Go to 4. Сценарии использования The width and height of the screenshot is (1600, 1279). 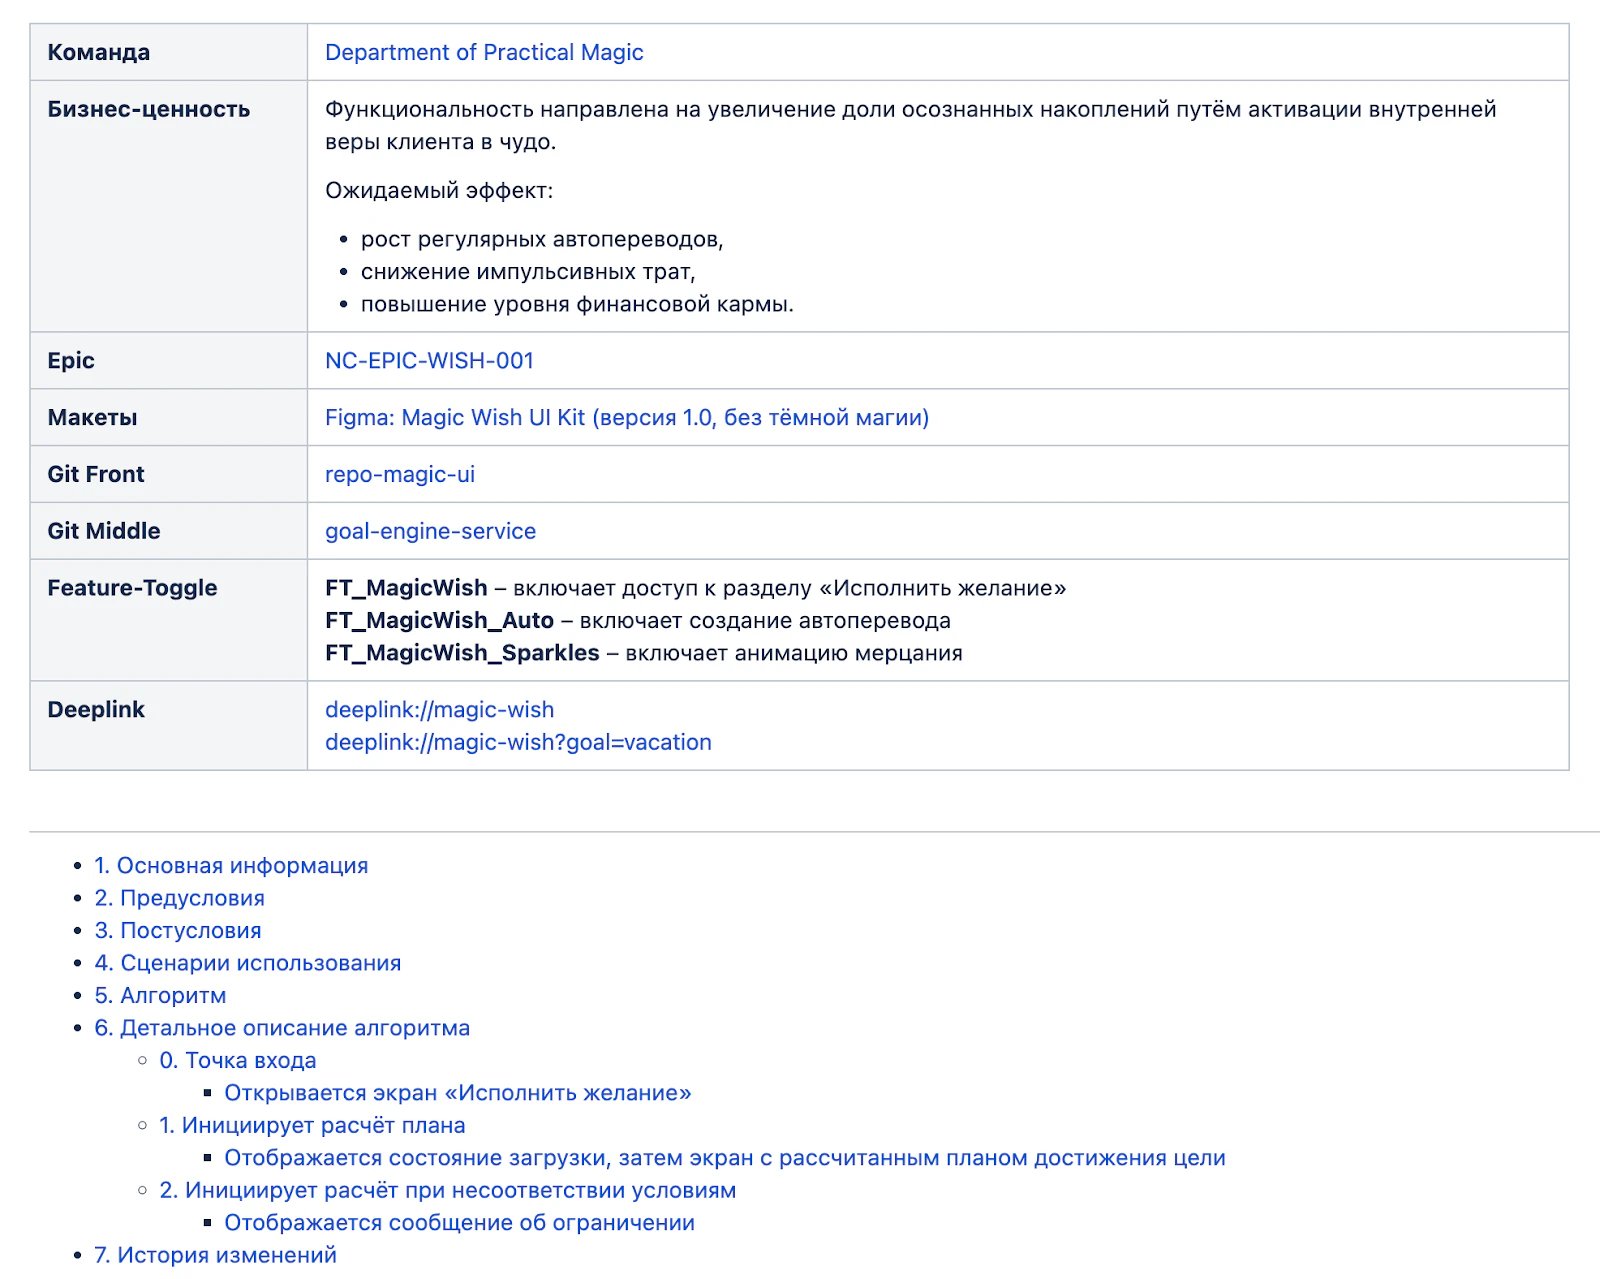click(x=248, y=963)
